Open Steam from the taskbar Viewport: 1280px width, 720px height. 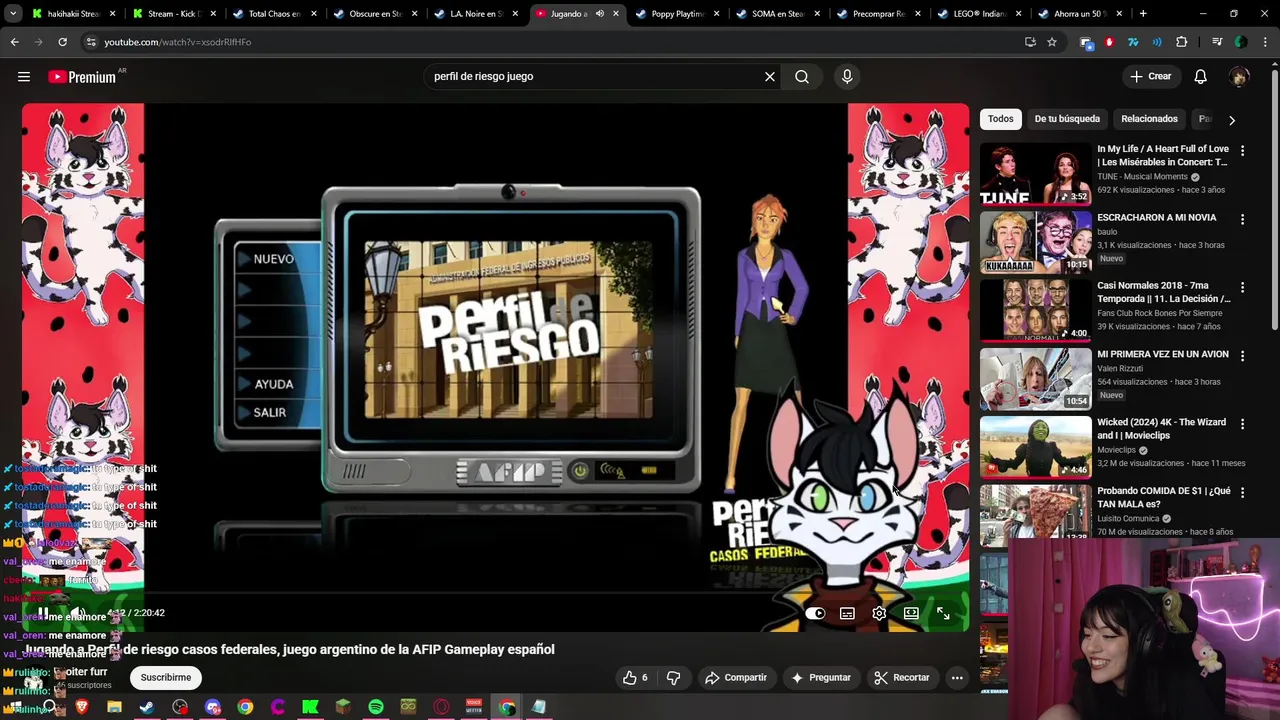pyautogui.click(x=147, y=707)
